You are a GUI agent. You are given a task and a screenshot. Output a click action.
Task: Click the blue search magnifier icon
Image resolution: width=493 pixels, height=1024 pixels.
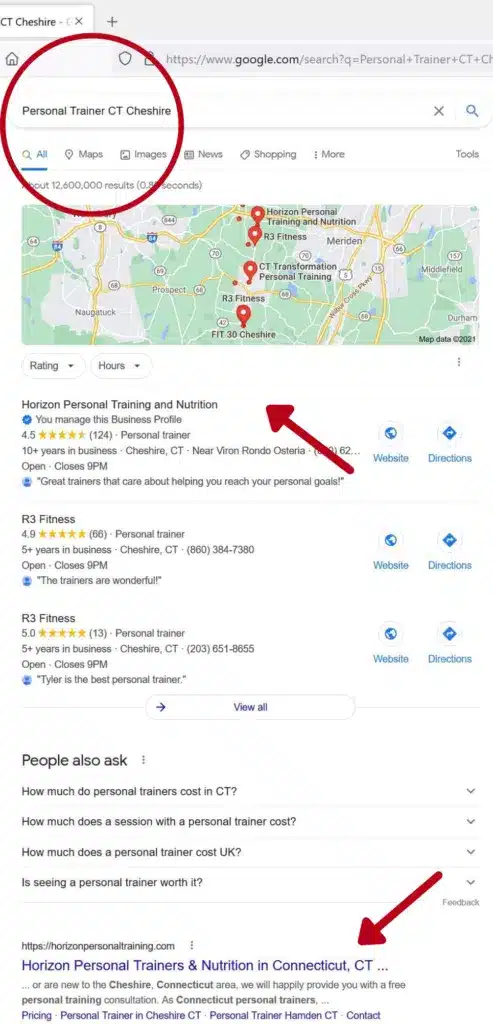click(x=472, y=111)
